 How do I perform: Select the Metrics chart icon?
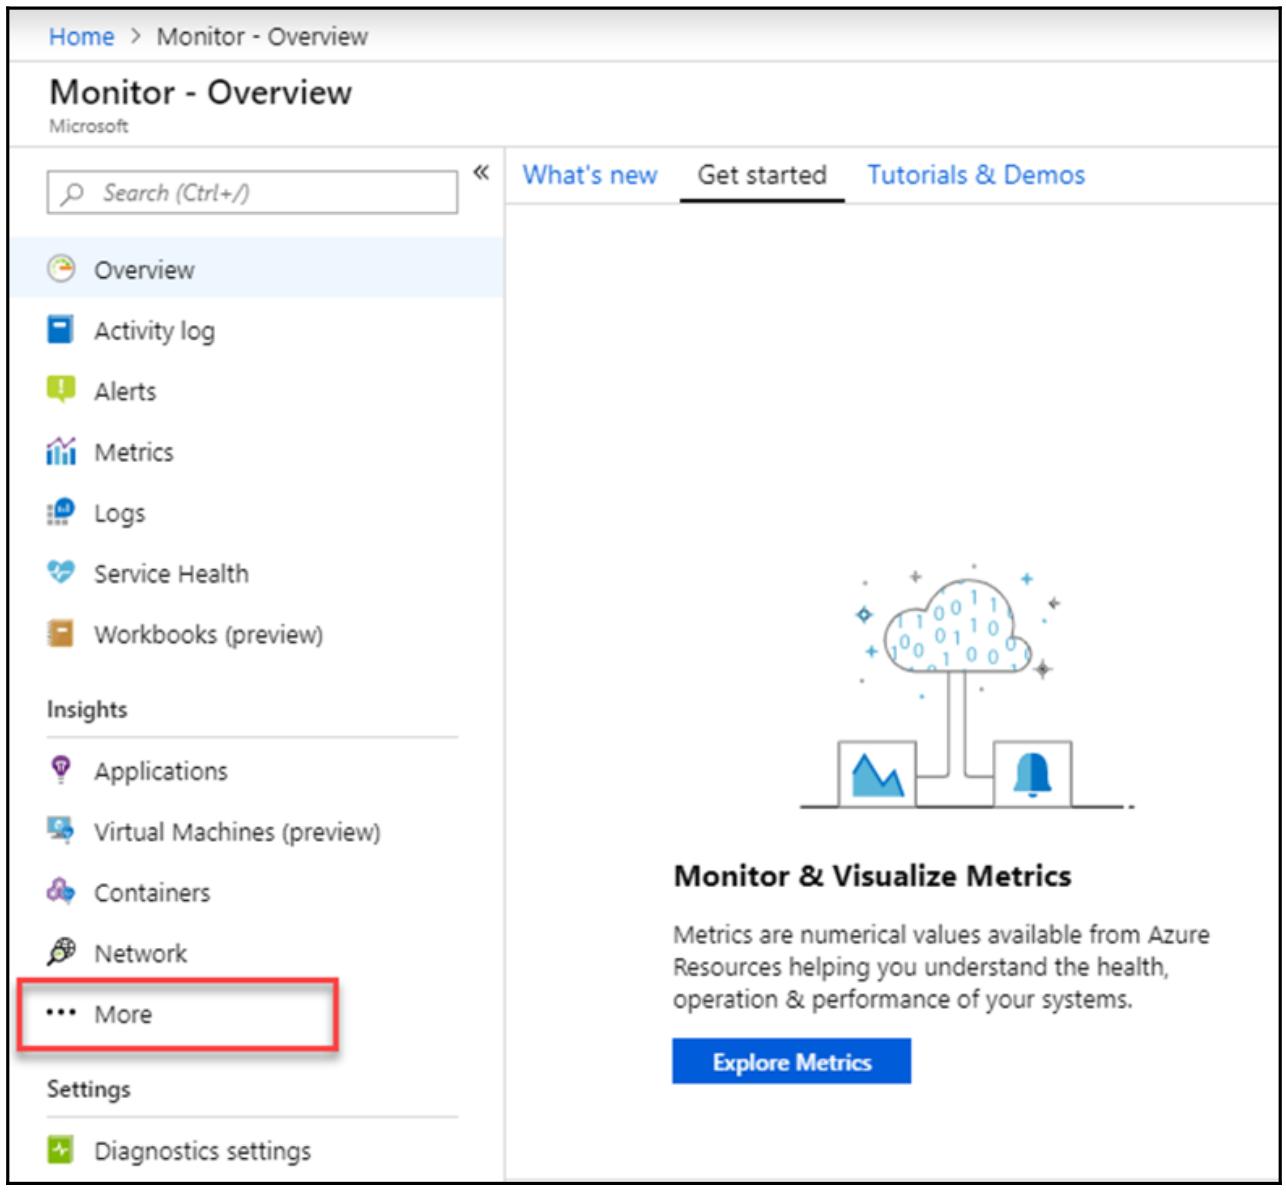(61, 452)
